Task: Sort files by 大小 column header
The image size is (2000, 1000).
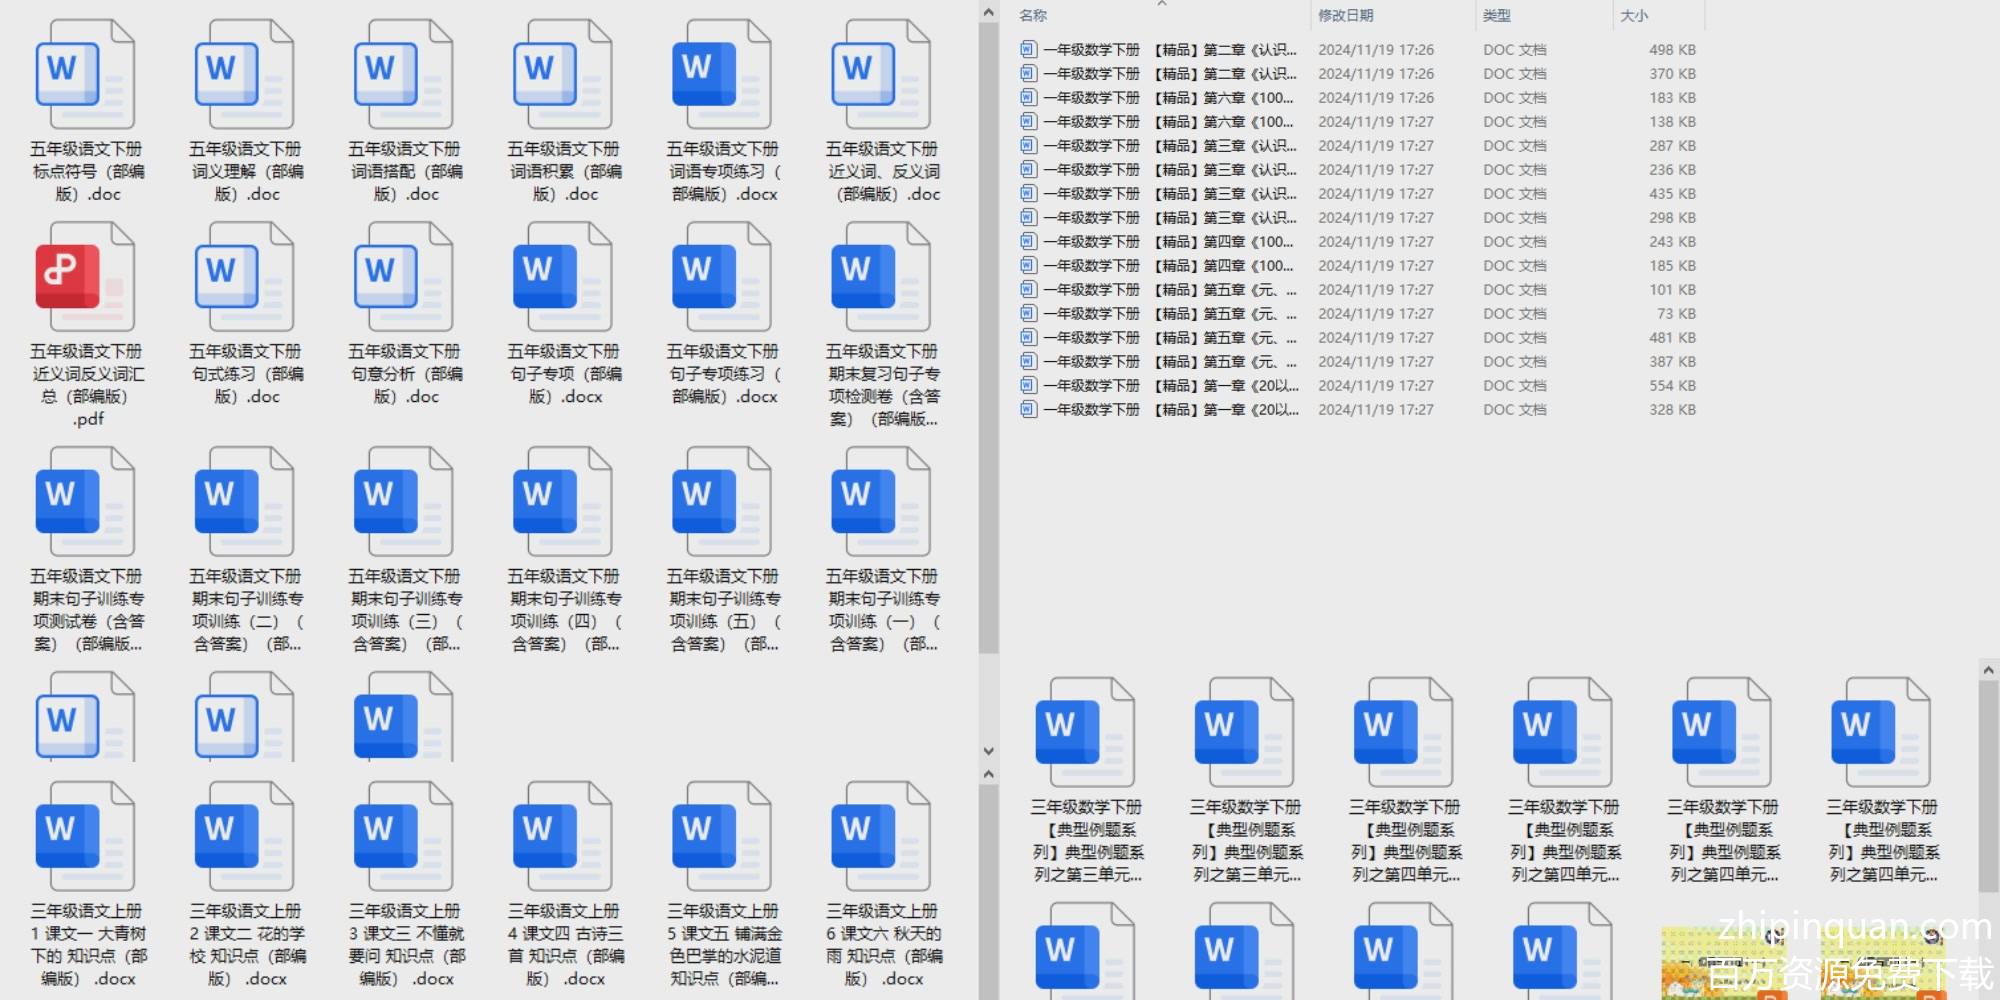Action: (1634, 15)
